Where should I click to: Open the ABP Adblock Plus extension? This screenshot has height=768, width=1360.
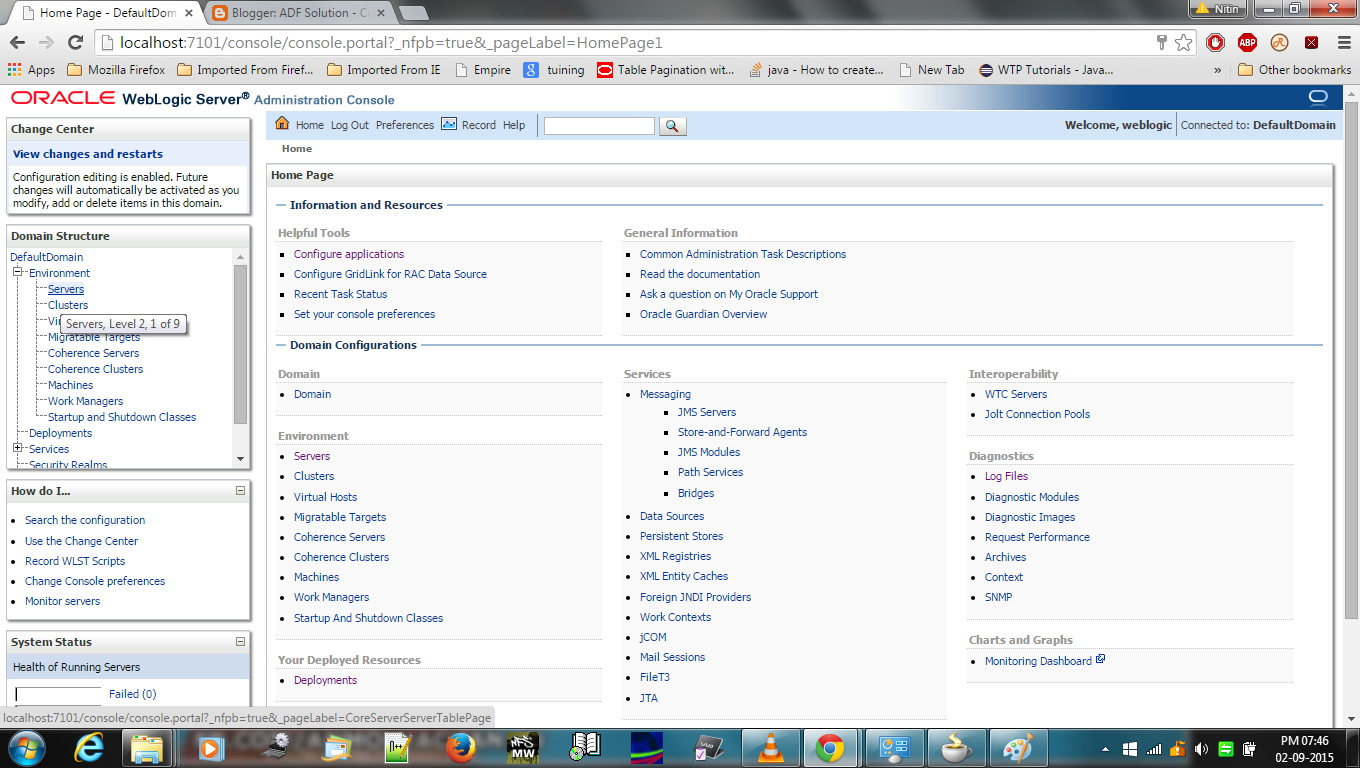1247,43
